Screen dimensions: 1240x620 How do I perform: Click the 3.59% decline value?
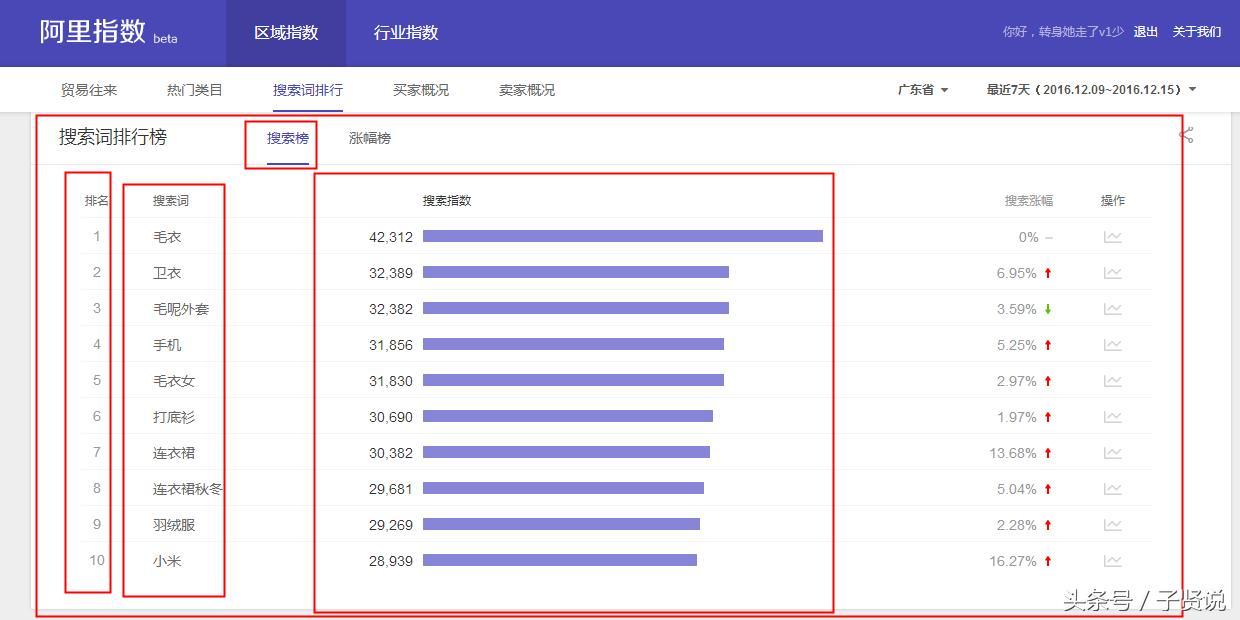click(x=1017, y=309)
